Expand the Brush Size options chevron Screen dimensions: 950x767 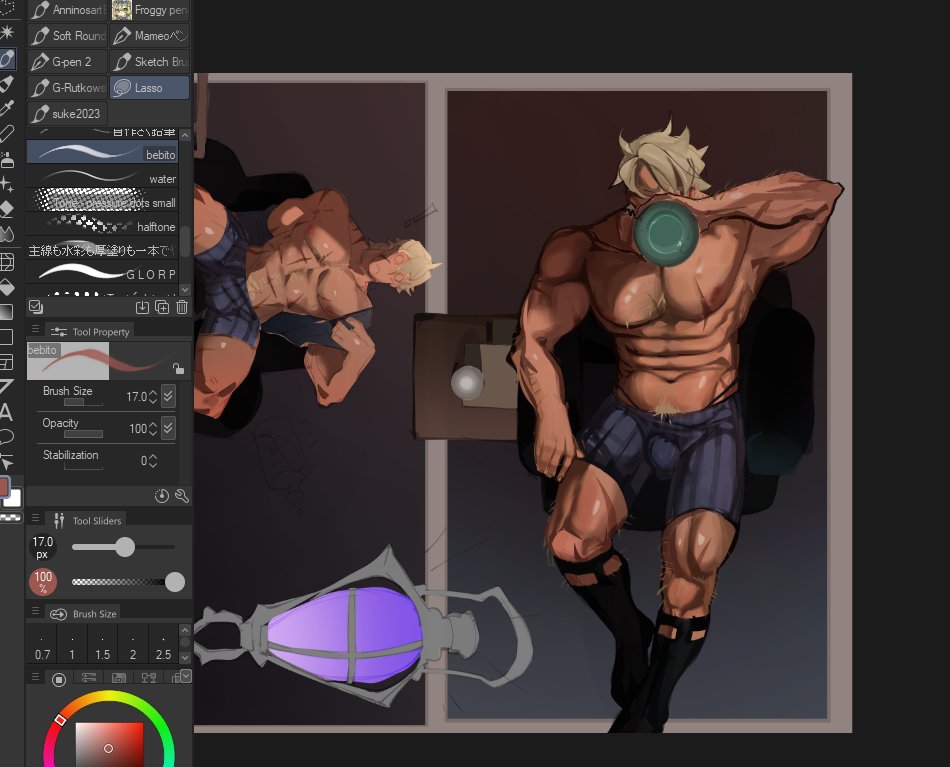[168, 396]
